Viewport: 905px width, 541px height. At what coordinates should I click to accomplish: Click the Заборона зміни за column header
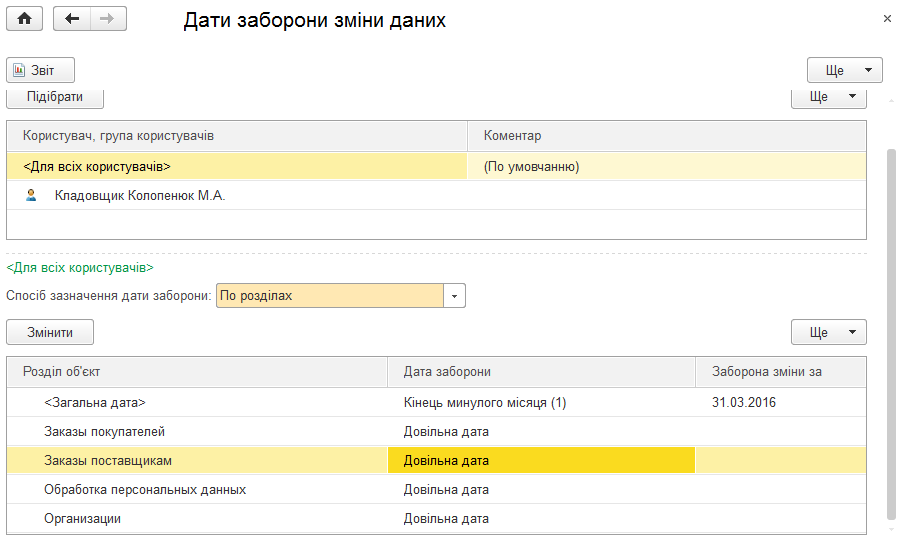pos(781,372)
